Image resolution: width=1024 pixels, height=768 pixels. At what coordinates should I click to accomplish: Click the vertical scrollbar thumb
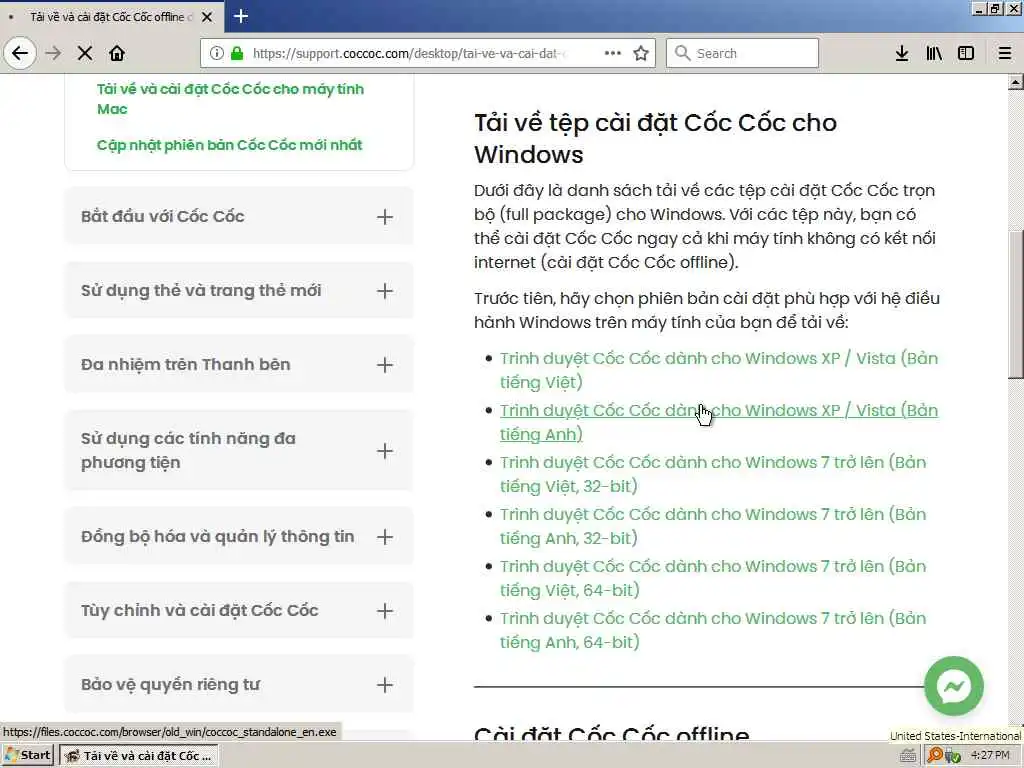coord(1016,304)
